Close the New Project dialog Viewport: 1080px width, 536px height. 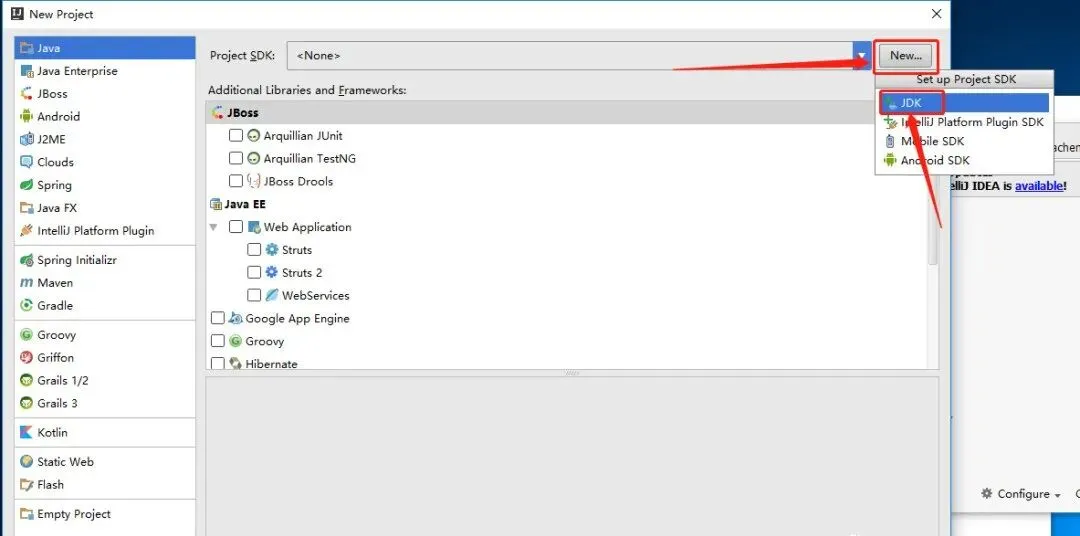[936, 14]
